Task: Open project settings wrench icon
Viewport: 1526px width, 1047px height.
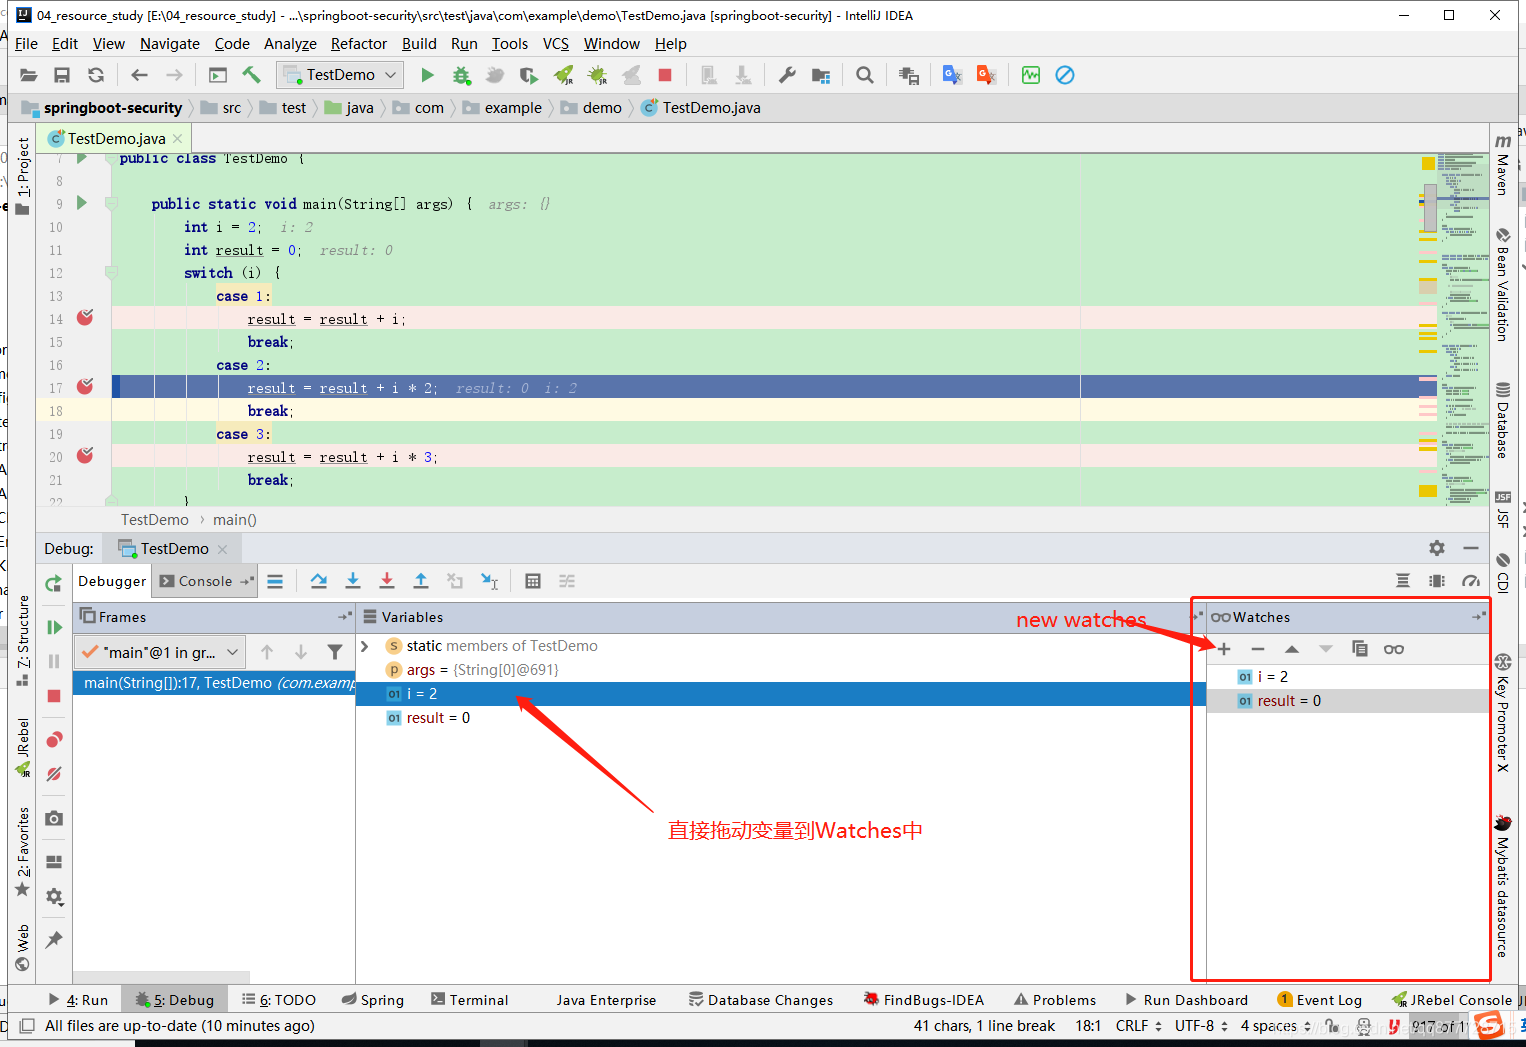Action: click(787, 75)
